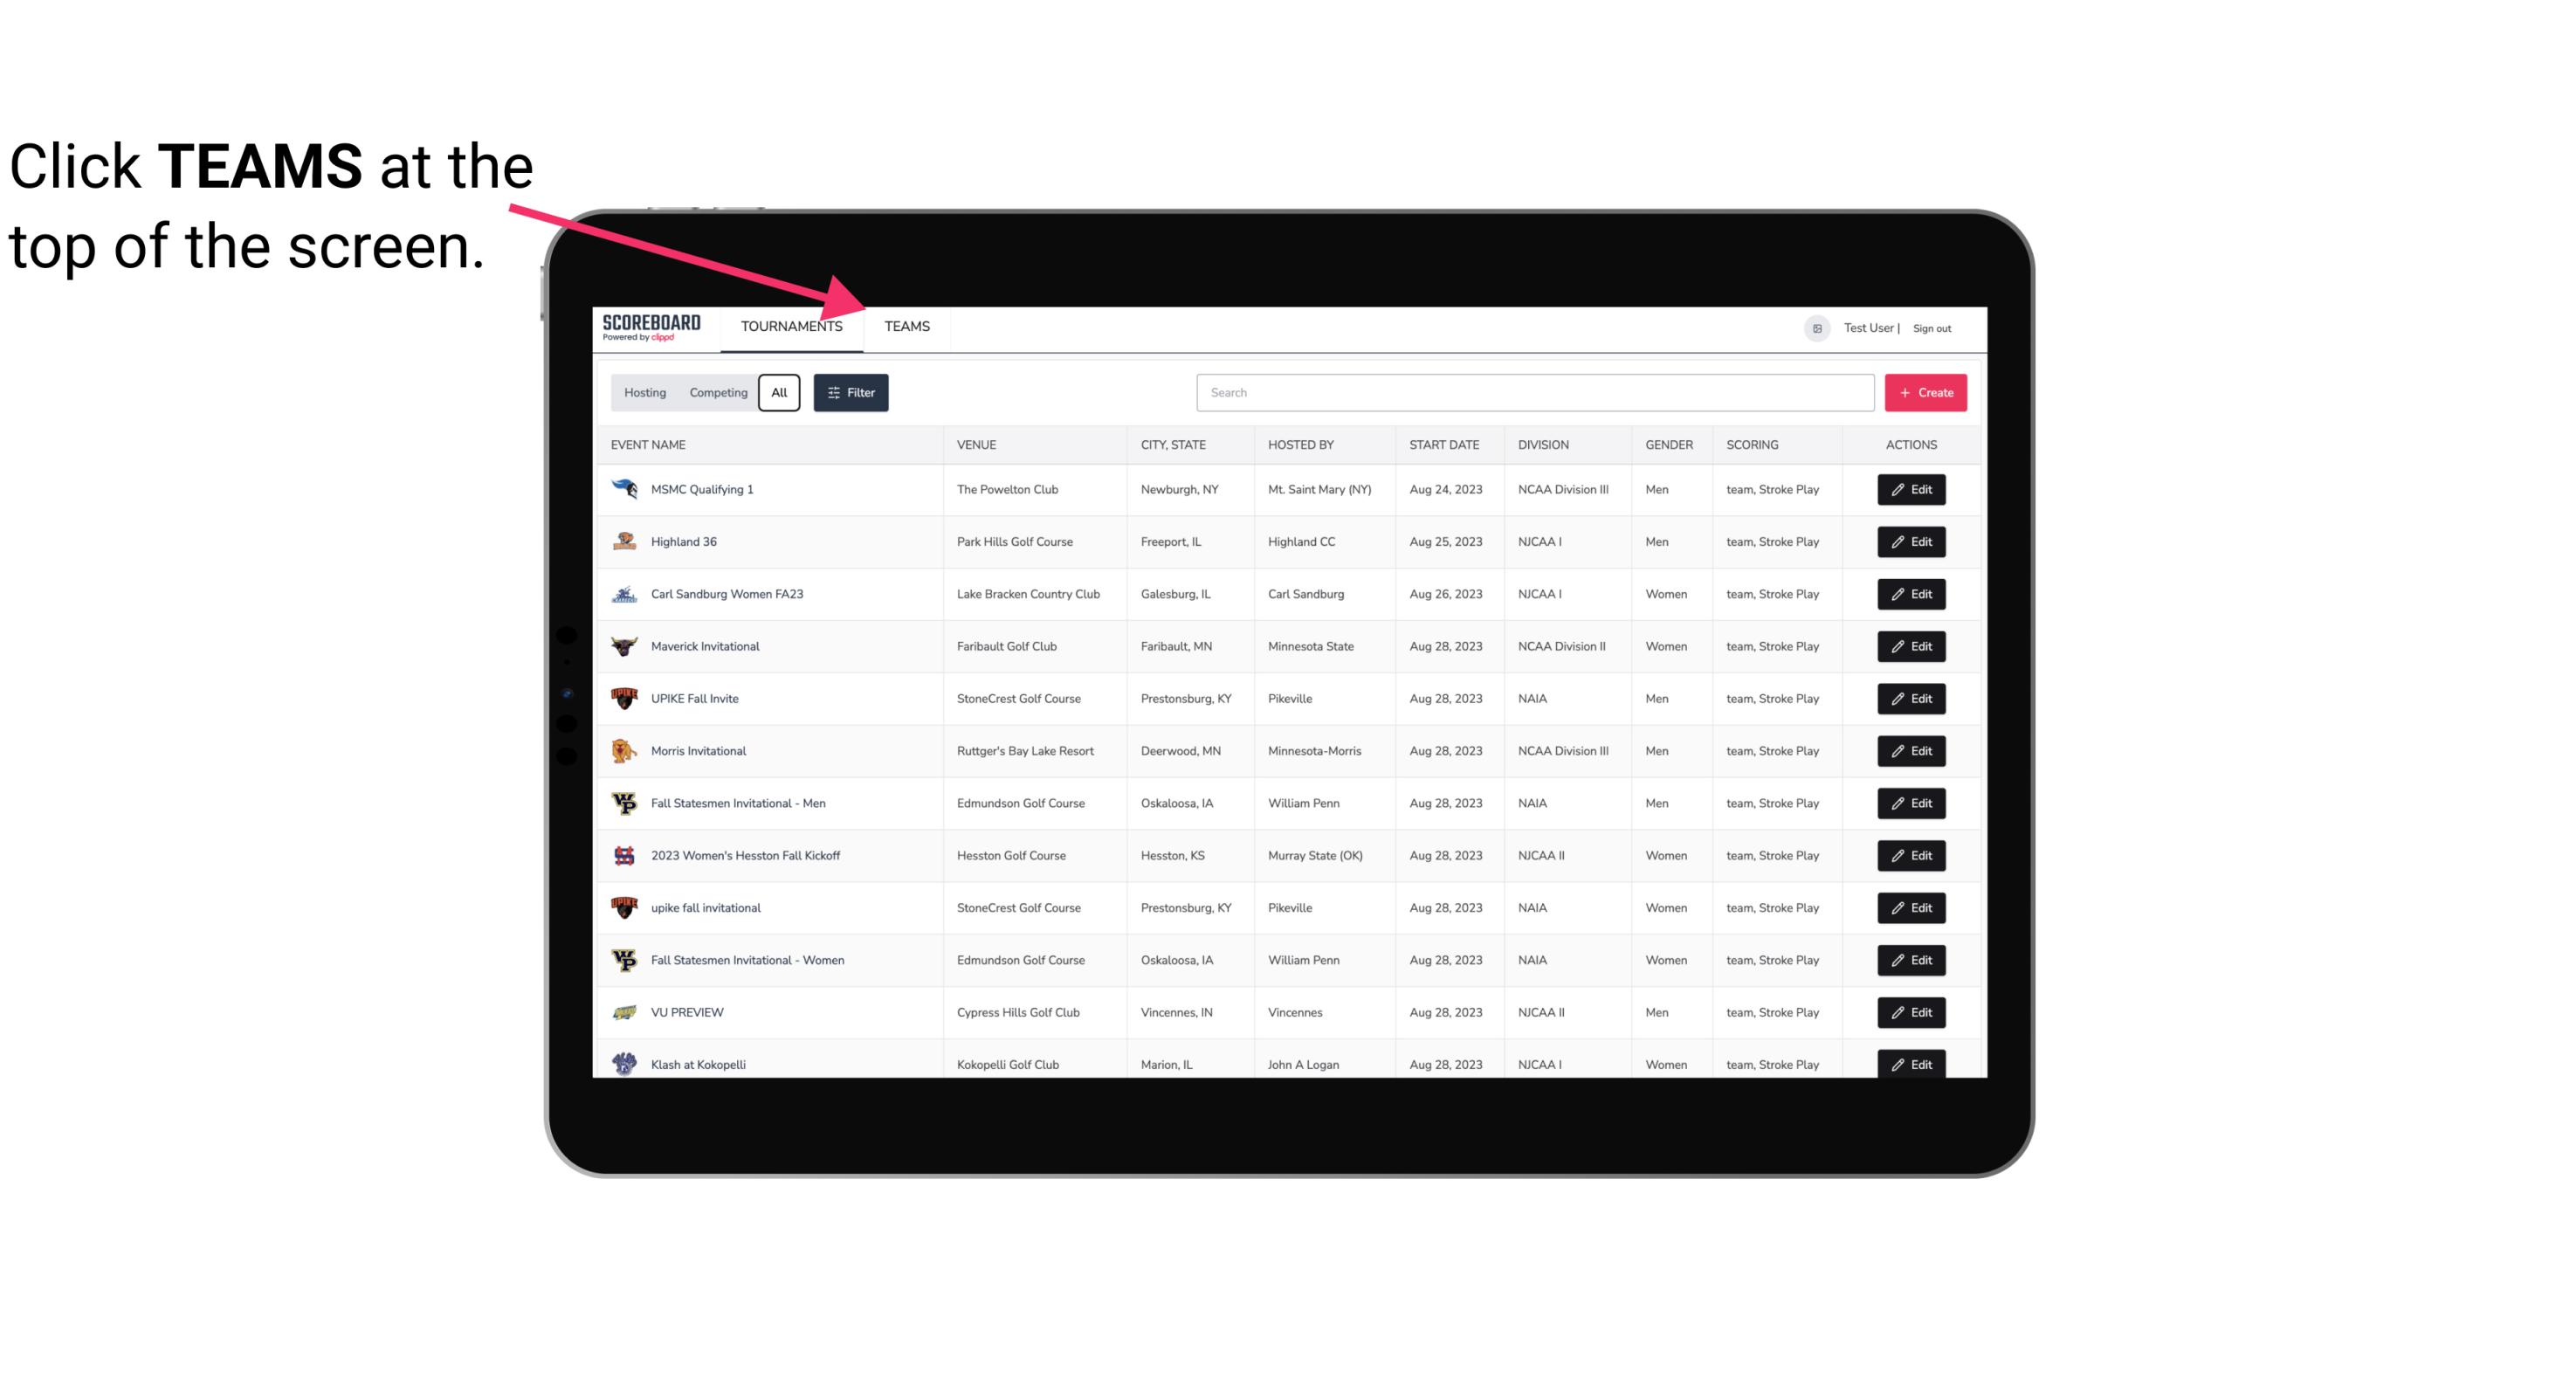The image size is (2576, 1386).
Task: Select the All filter toggle
Action: point(780,393)
